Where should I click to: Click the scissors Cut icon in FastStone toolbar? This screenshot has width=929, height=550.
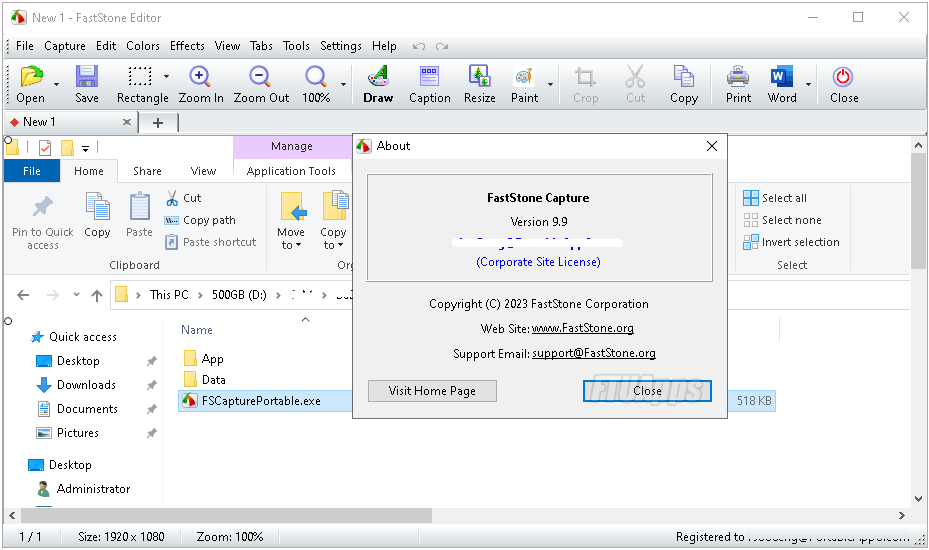point(635,77)
